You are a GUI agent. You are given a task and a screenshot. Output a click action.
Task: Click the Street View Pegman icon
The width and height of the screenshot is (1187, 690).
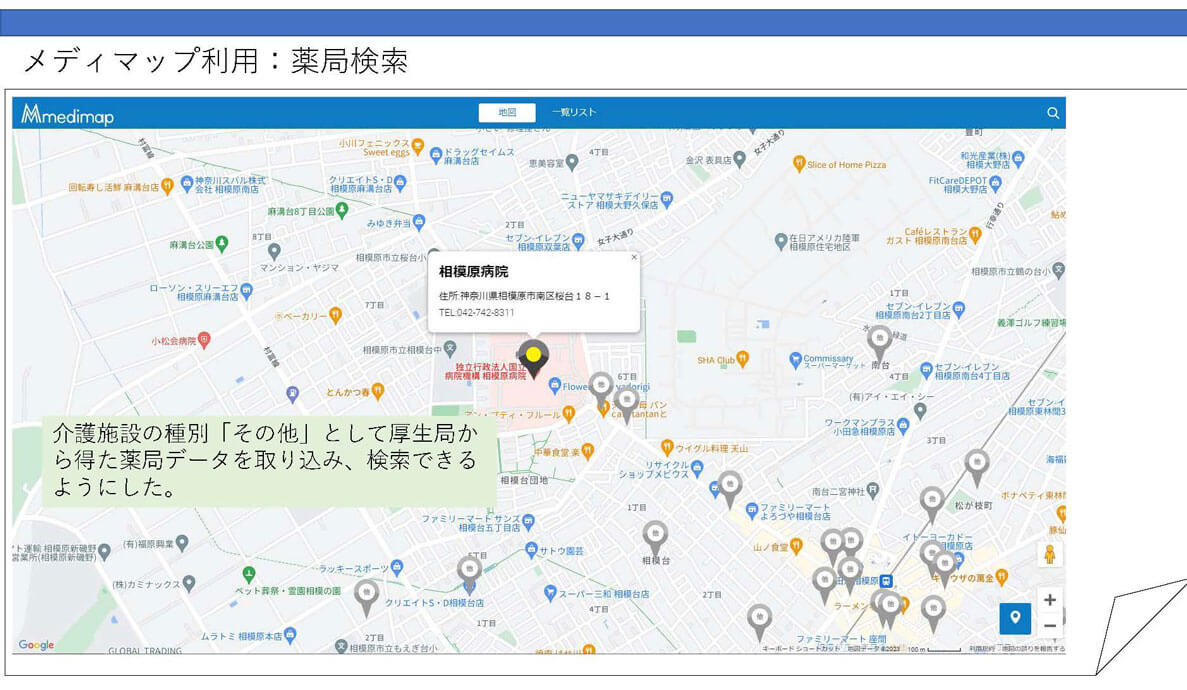(1049, 555)
